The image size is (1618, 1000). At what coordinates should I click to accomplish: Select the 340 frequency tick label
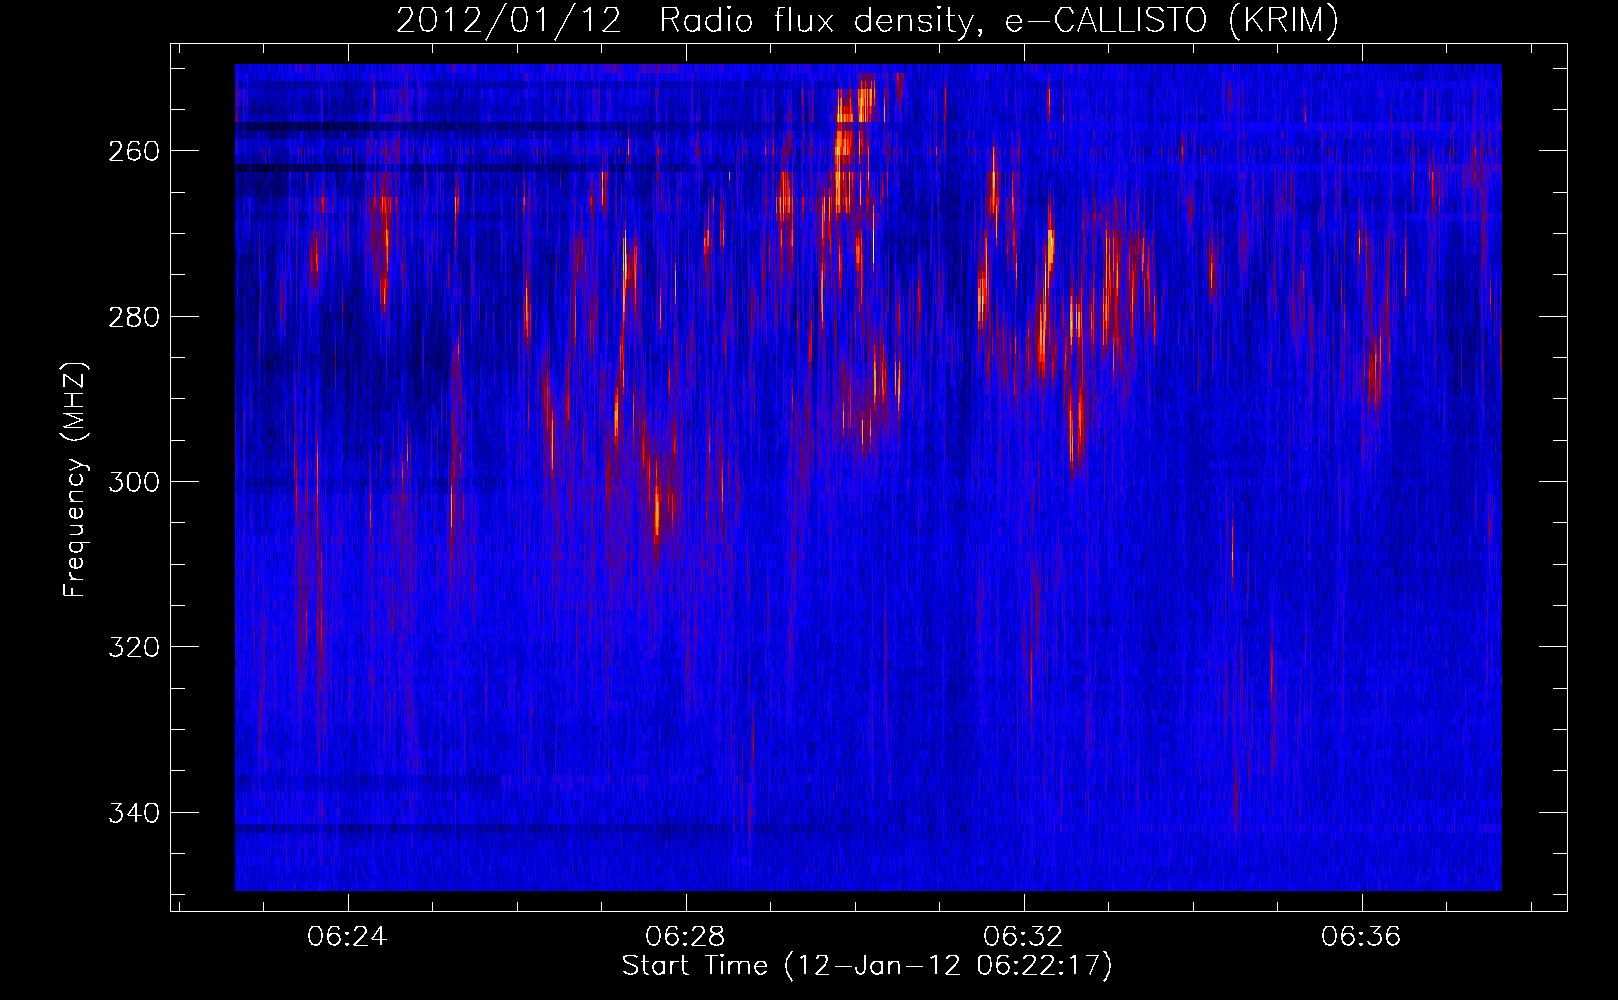pyautogui.click(x=134, y=813)
